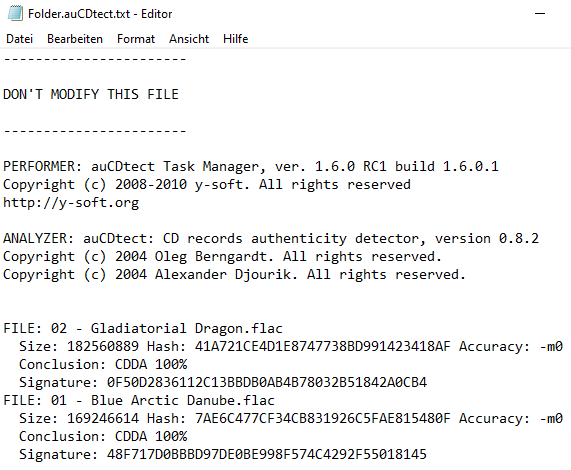Click the http://y-soft.org URL text

click(71, 203)
